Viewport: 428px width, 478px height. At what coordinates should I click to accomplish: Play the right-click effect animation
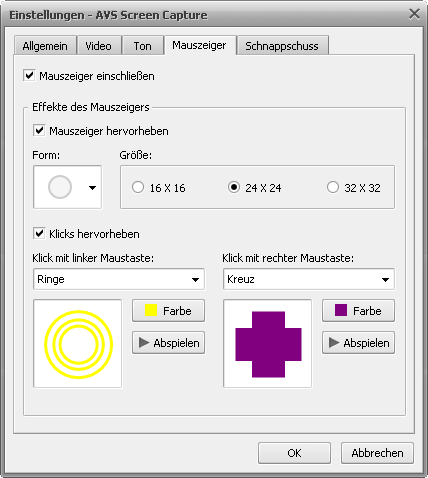pyautogui.click(x=358, y=343)
